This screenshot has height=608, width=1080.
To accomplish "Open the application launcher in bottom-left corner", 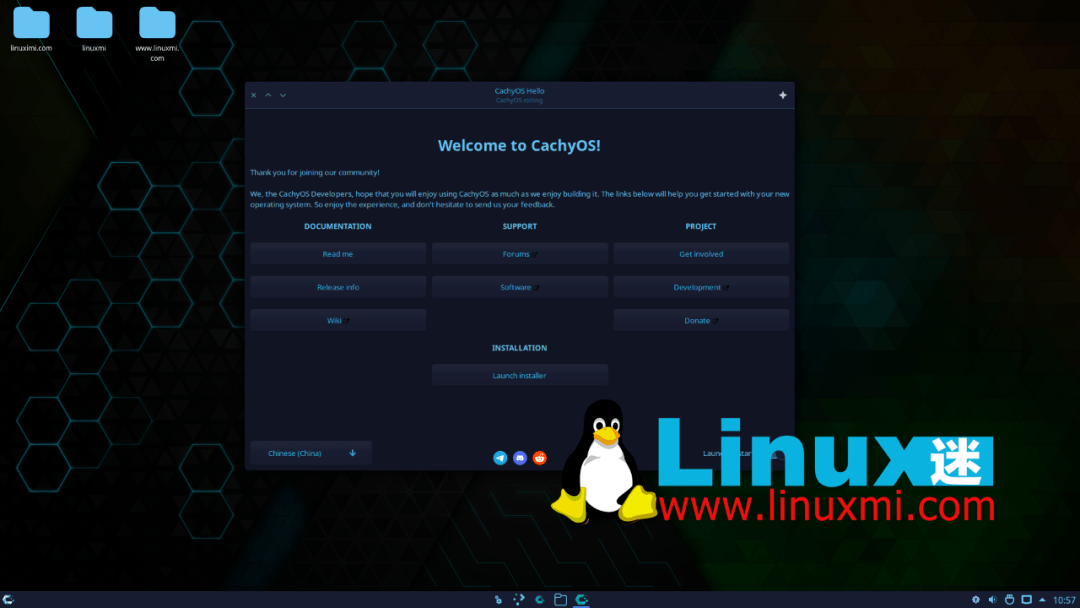I will [x=10, y=598].
